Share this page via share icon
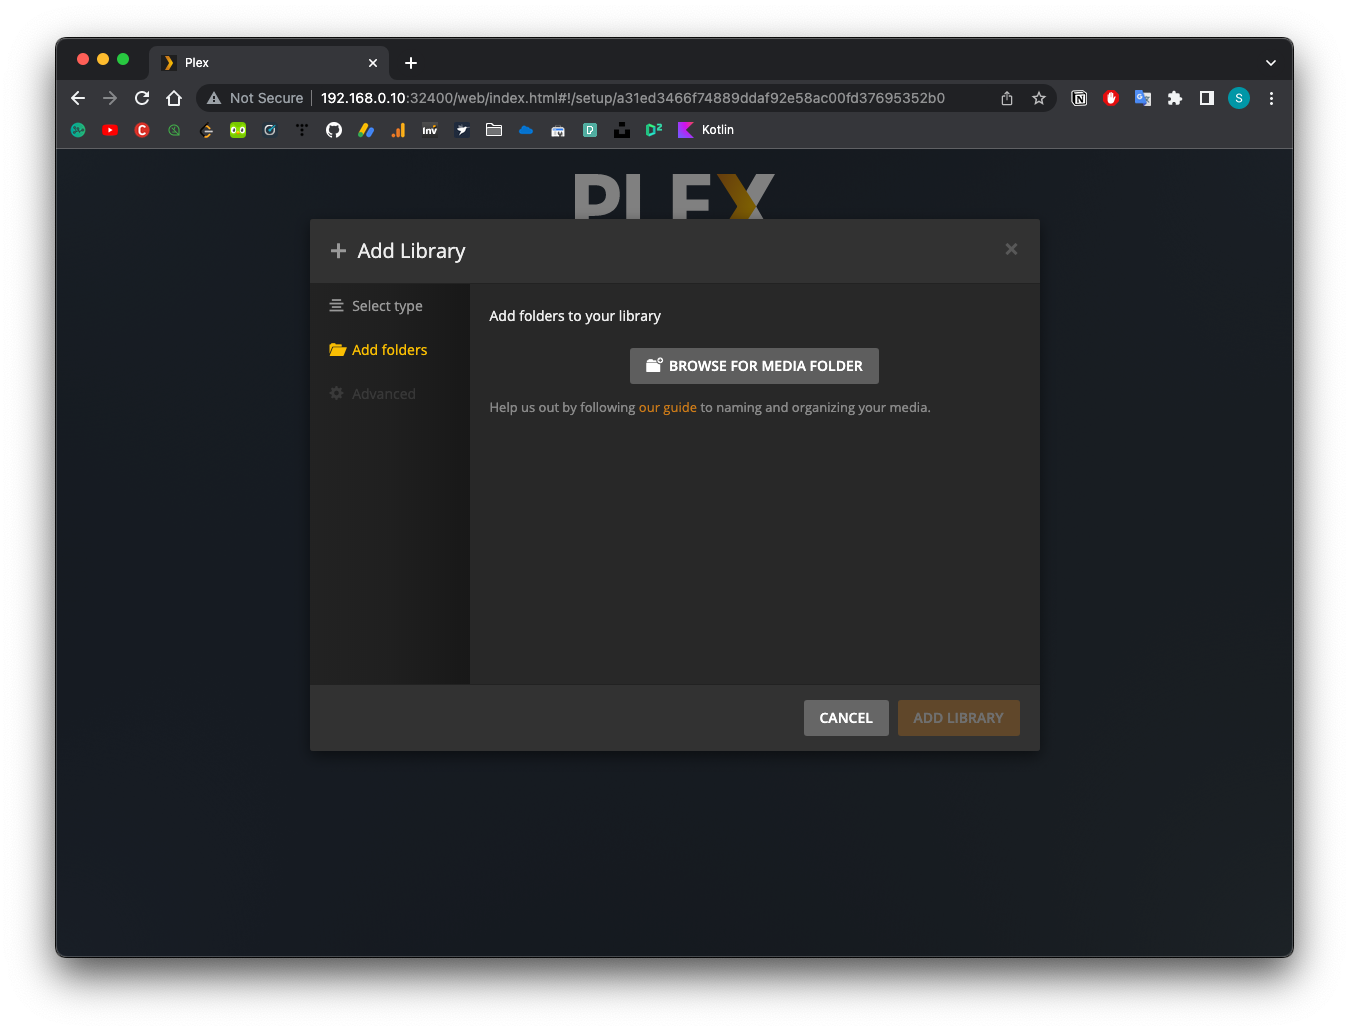 click(1007, 98)
